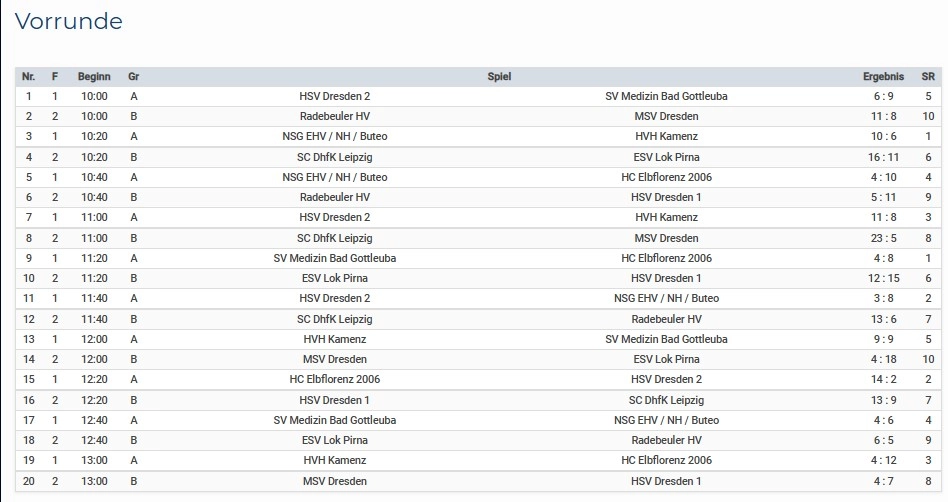
Task: Select MSV Dresden in match 14
Action: coord(334,359)
